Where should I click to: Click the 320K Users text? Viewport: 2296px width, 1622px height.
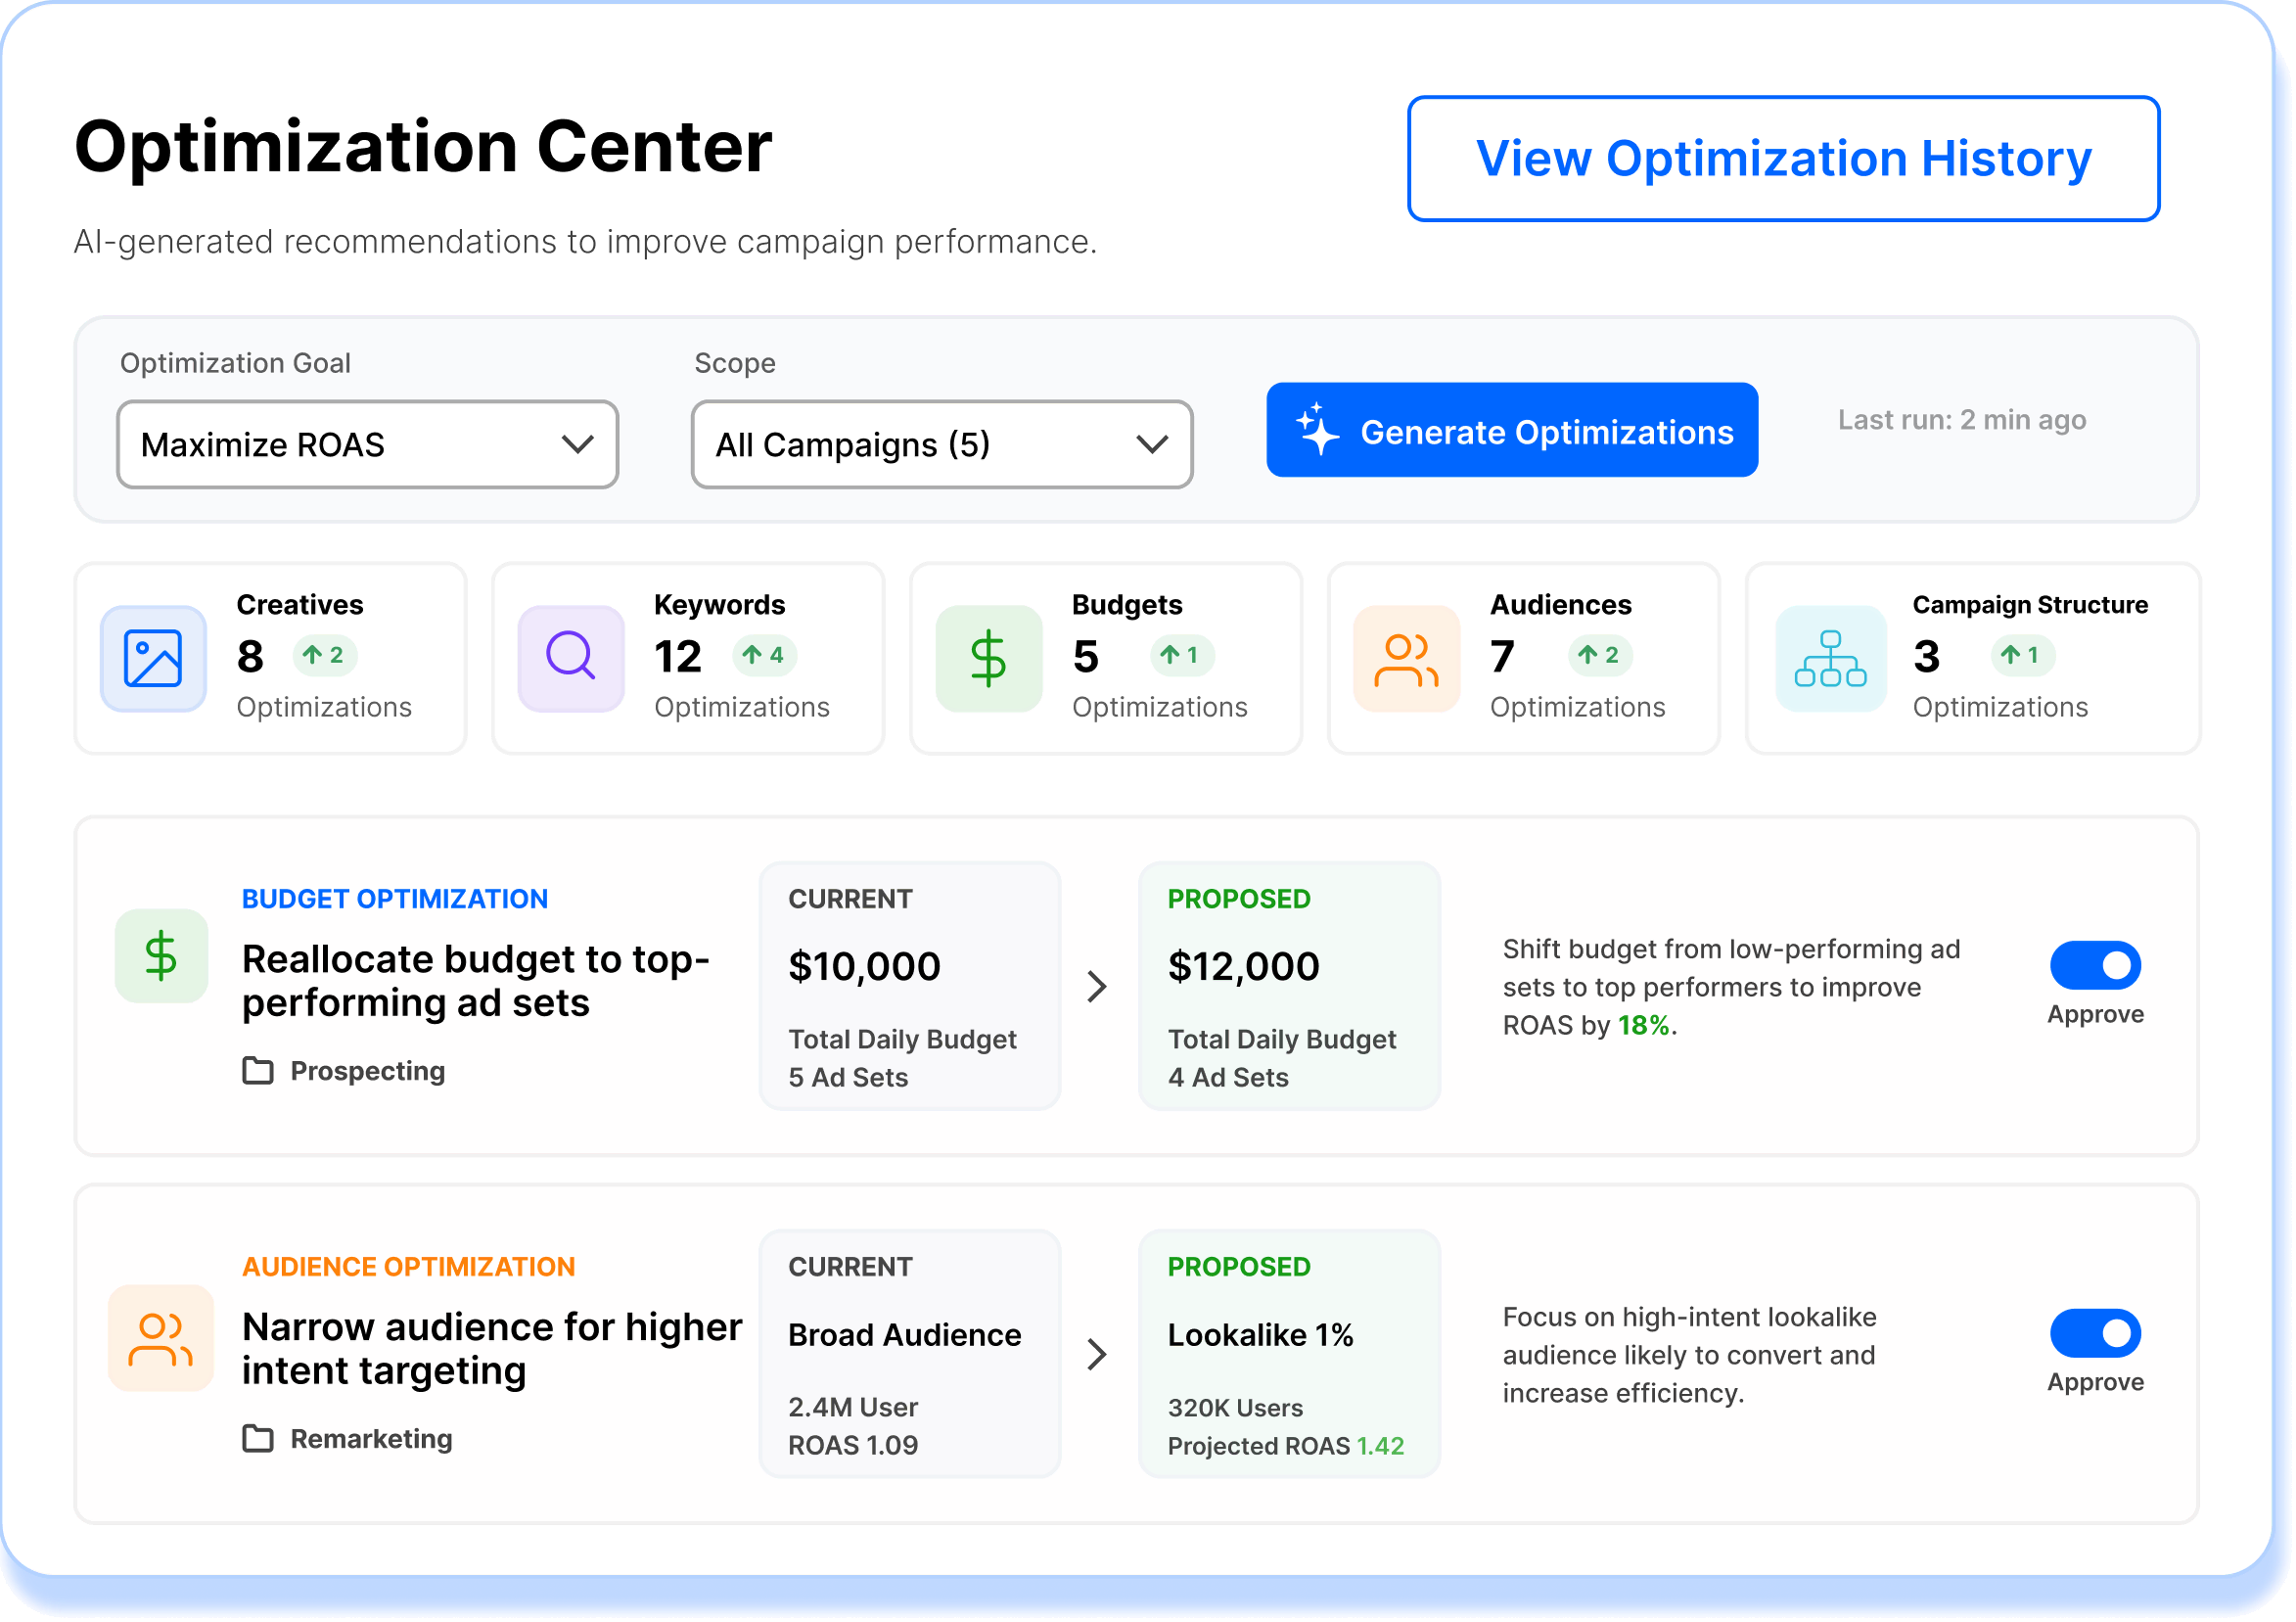pos(1235,1409)
